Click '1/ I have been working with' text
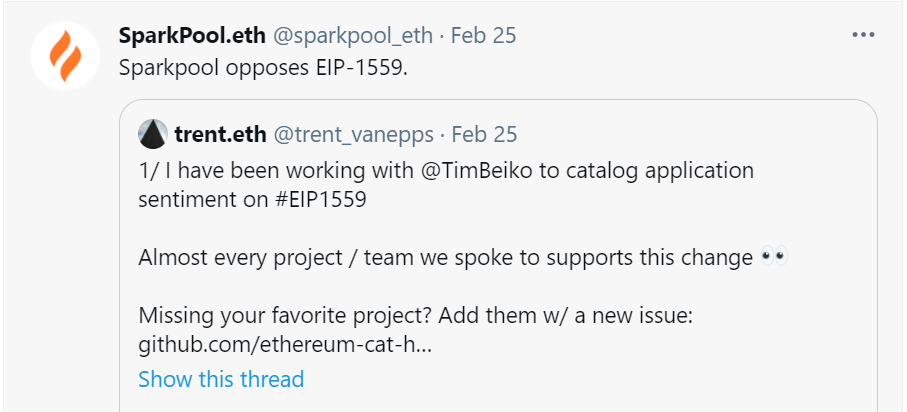Screen dimensions: 907x412 point(276,171)
